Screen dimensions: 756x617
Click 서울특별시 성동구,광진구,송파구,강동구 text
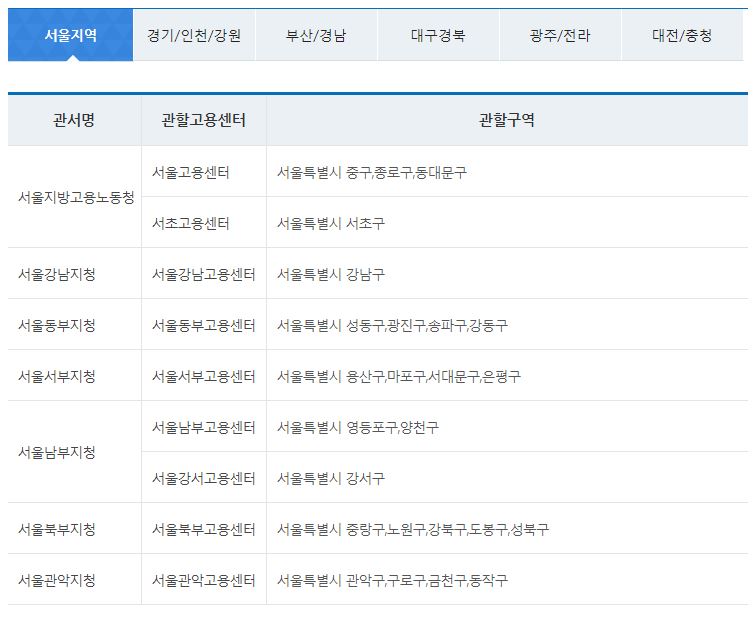392,325
